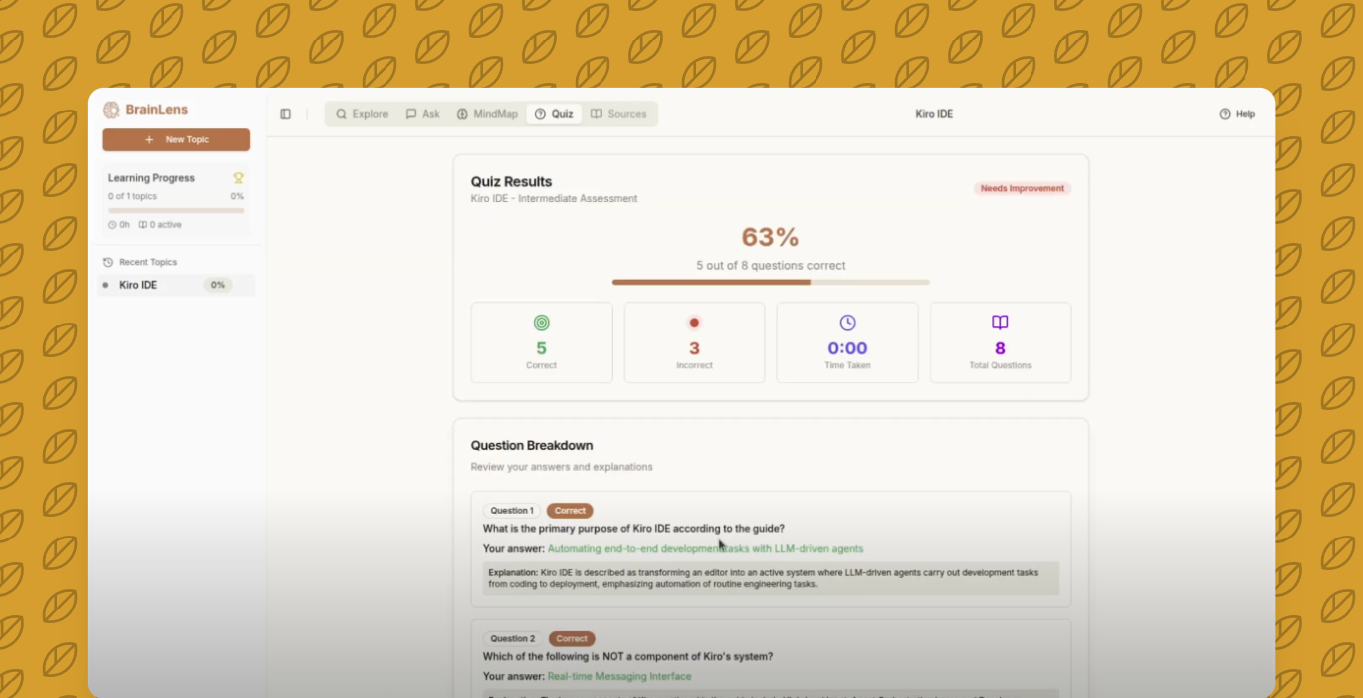The height and width of the screenshot is (698, 1363).
Task: Click the Question 1 label
Action: pos(512,511)
